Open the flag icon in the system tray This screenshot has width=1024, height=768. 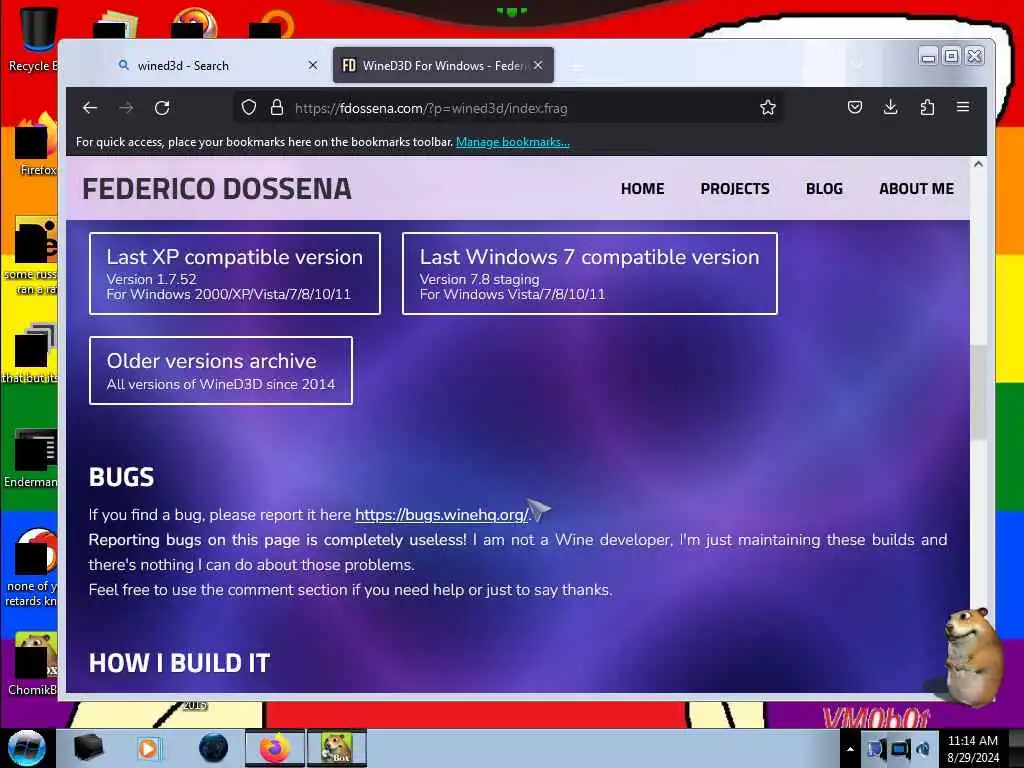(x=876, y=749)
